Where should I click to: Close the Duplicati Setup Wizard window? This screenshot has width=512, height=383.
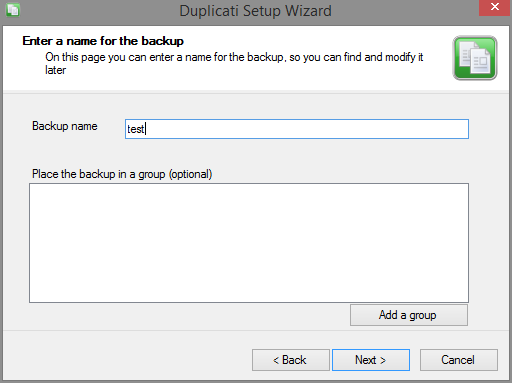(x=495, y=7)
